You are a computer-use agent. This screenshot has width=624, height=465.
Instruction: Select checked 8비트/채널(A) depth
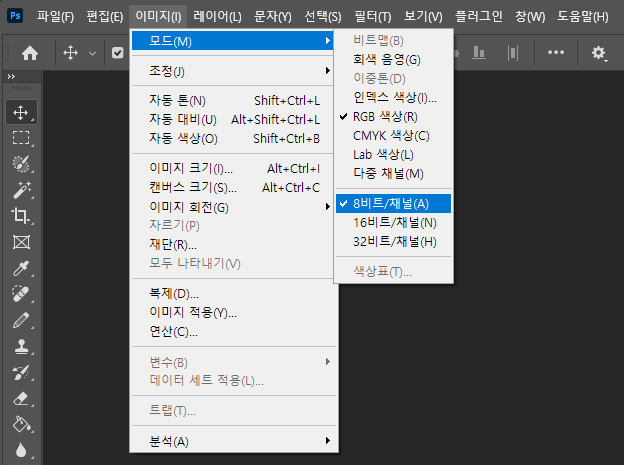pyautogui.click(x=394, y=203)
